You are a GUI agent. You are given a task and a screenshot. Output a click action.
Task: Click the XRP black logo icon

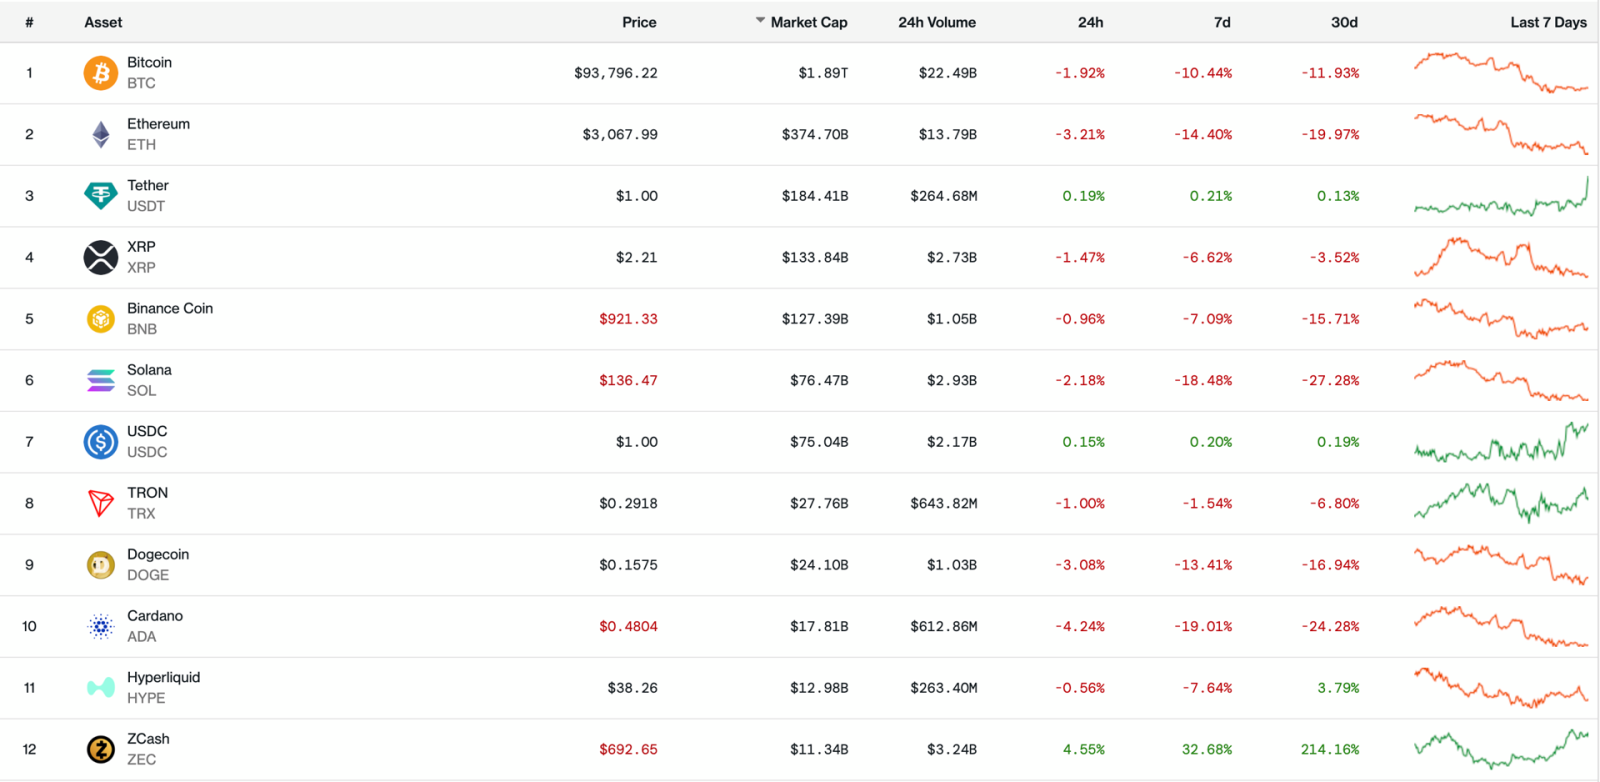coord(100,257)
